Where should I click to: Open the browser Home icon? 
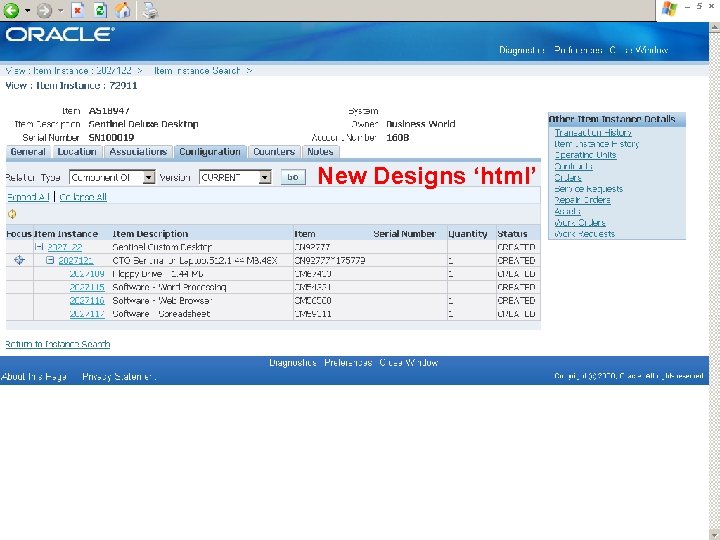tap(122, 10)
